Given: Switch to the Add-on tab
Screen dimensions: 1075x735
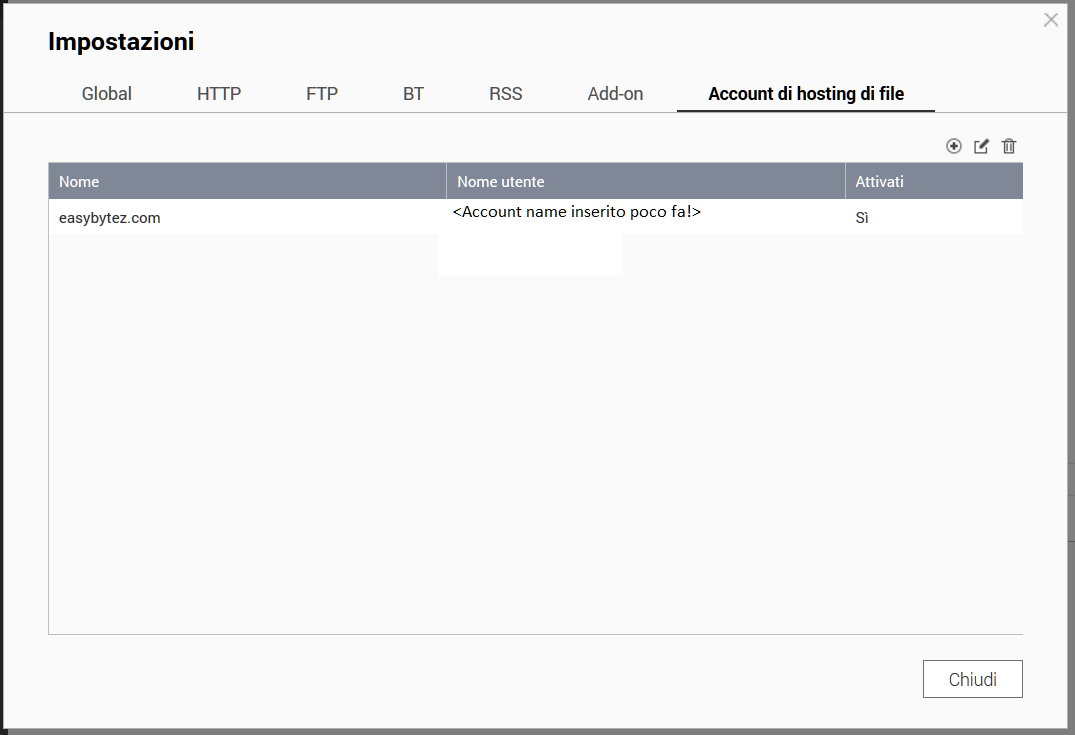Looking at the screenshot, I should (x=615, y=94).
